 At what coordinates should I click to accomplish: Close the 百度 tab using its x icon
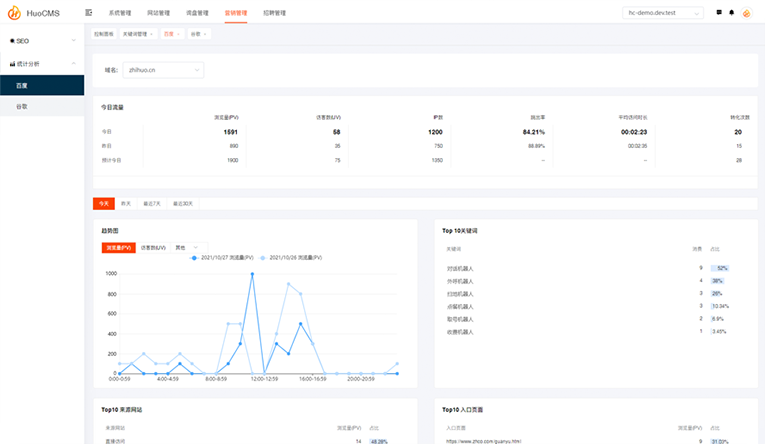(180, 34)
